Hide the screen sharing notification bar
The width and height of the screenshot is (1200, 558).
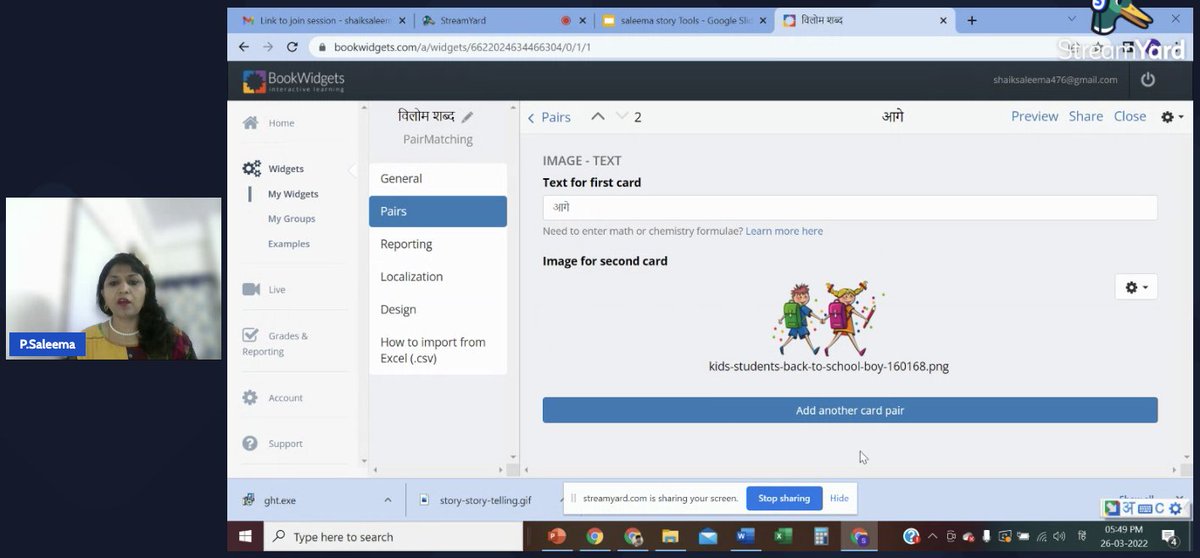(x=839, y=498)
